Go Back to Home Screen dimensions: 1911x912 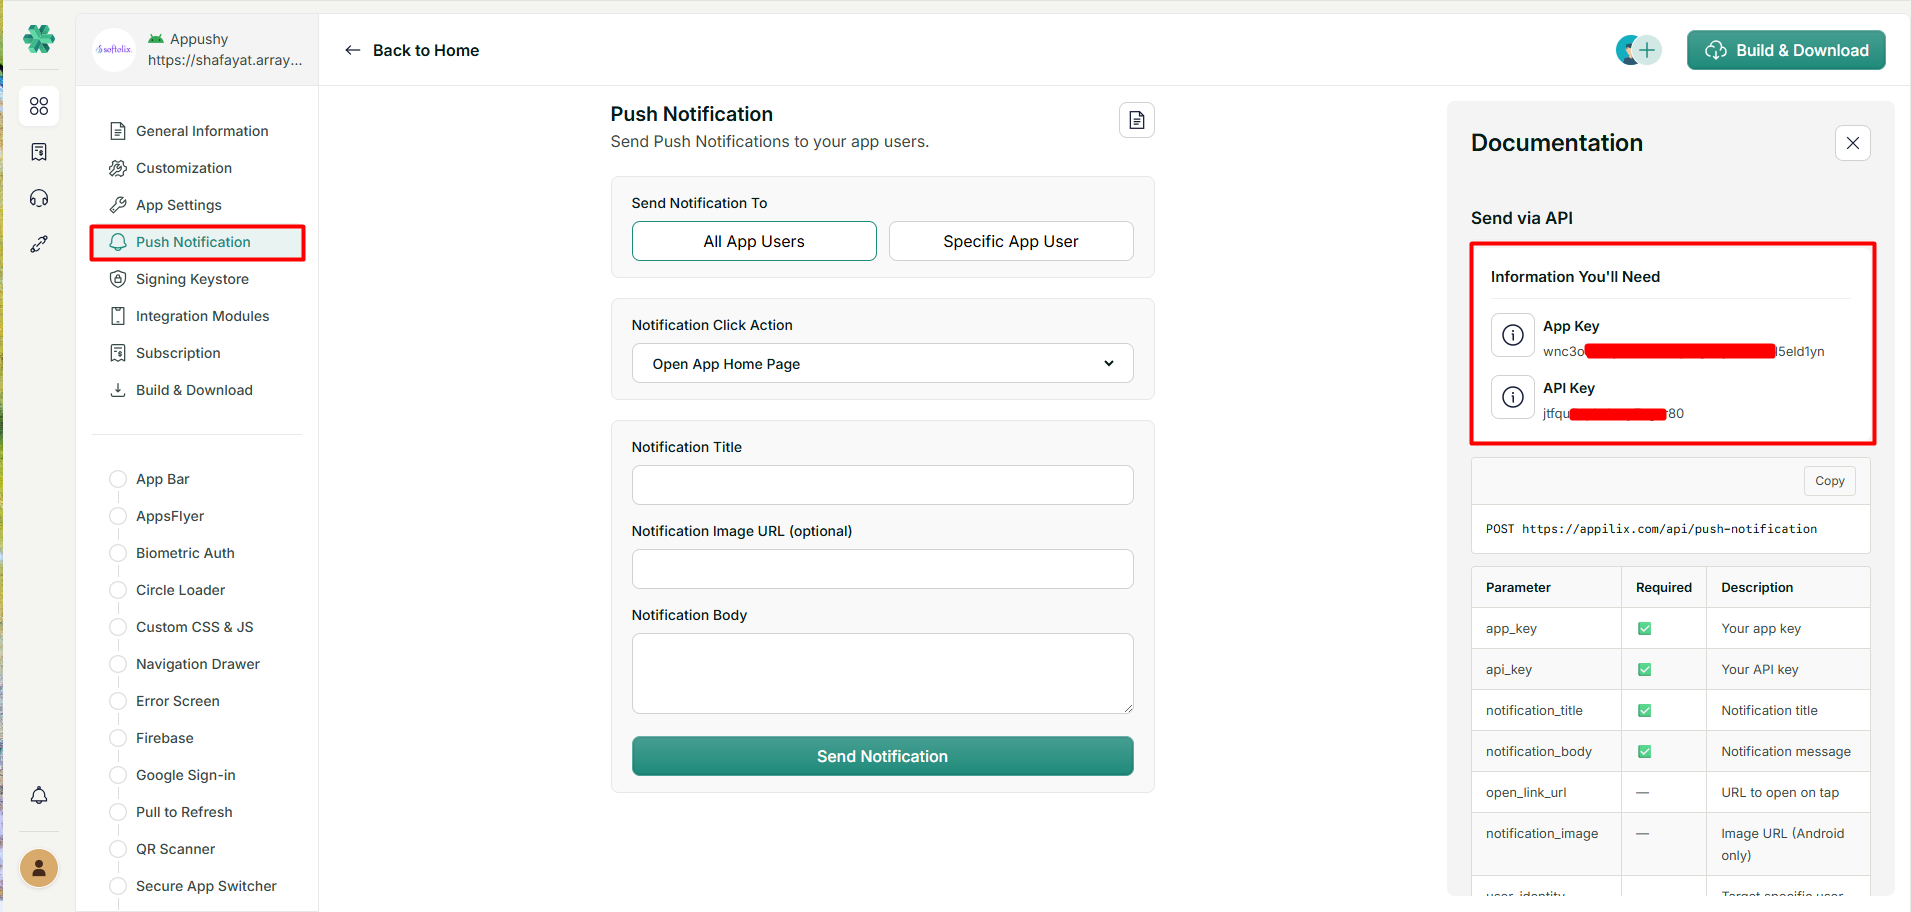click(426, 50)
